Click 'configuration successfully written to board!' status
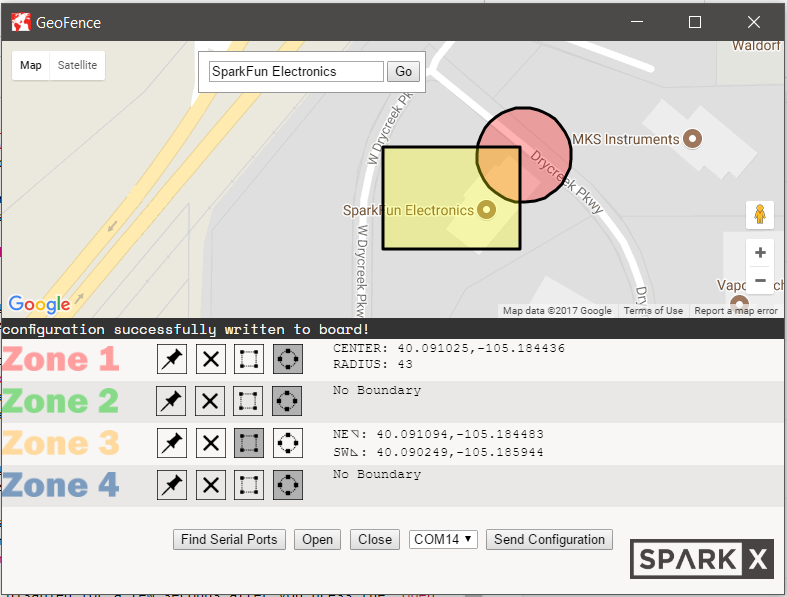The width and height of the screenshot is (787, 597). point(186,329)
